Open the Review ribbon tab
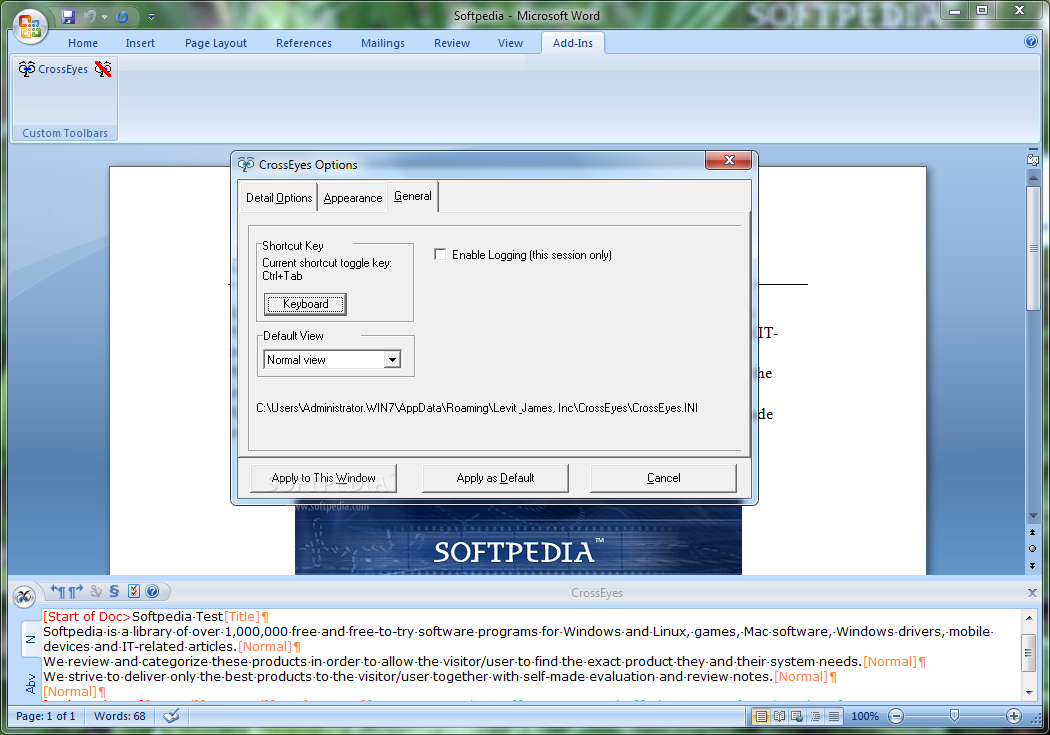 pos(452,43)
